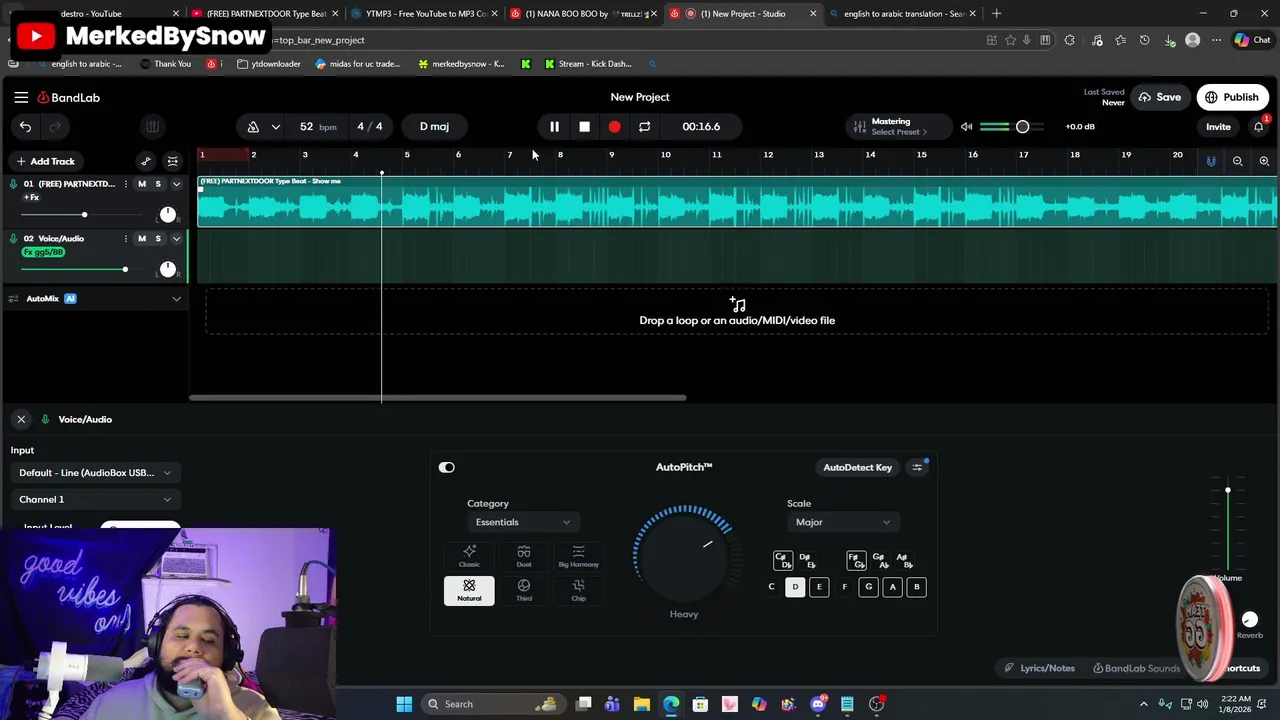Image resolution: width=1280 pixels, height=720 pixels.
Task: Expand track 02 Voice/Audio chevron
Action: [x=176, y=238]
